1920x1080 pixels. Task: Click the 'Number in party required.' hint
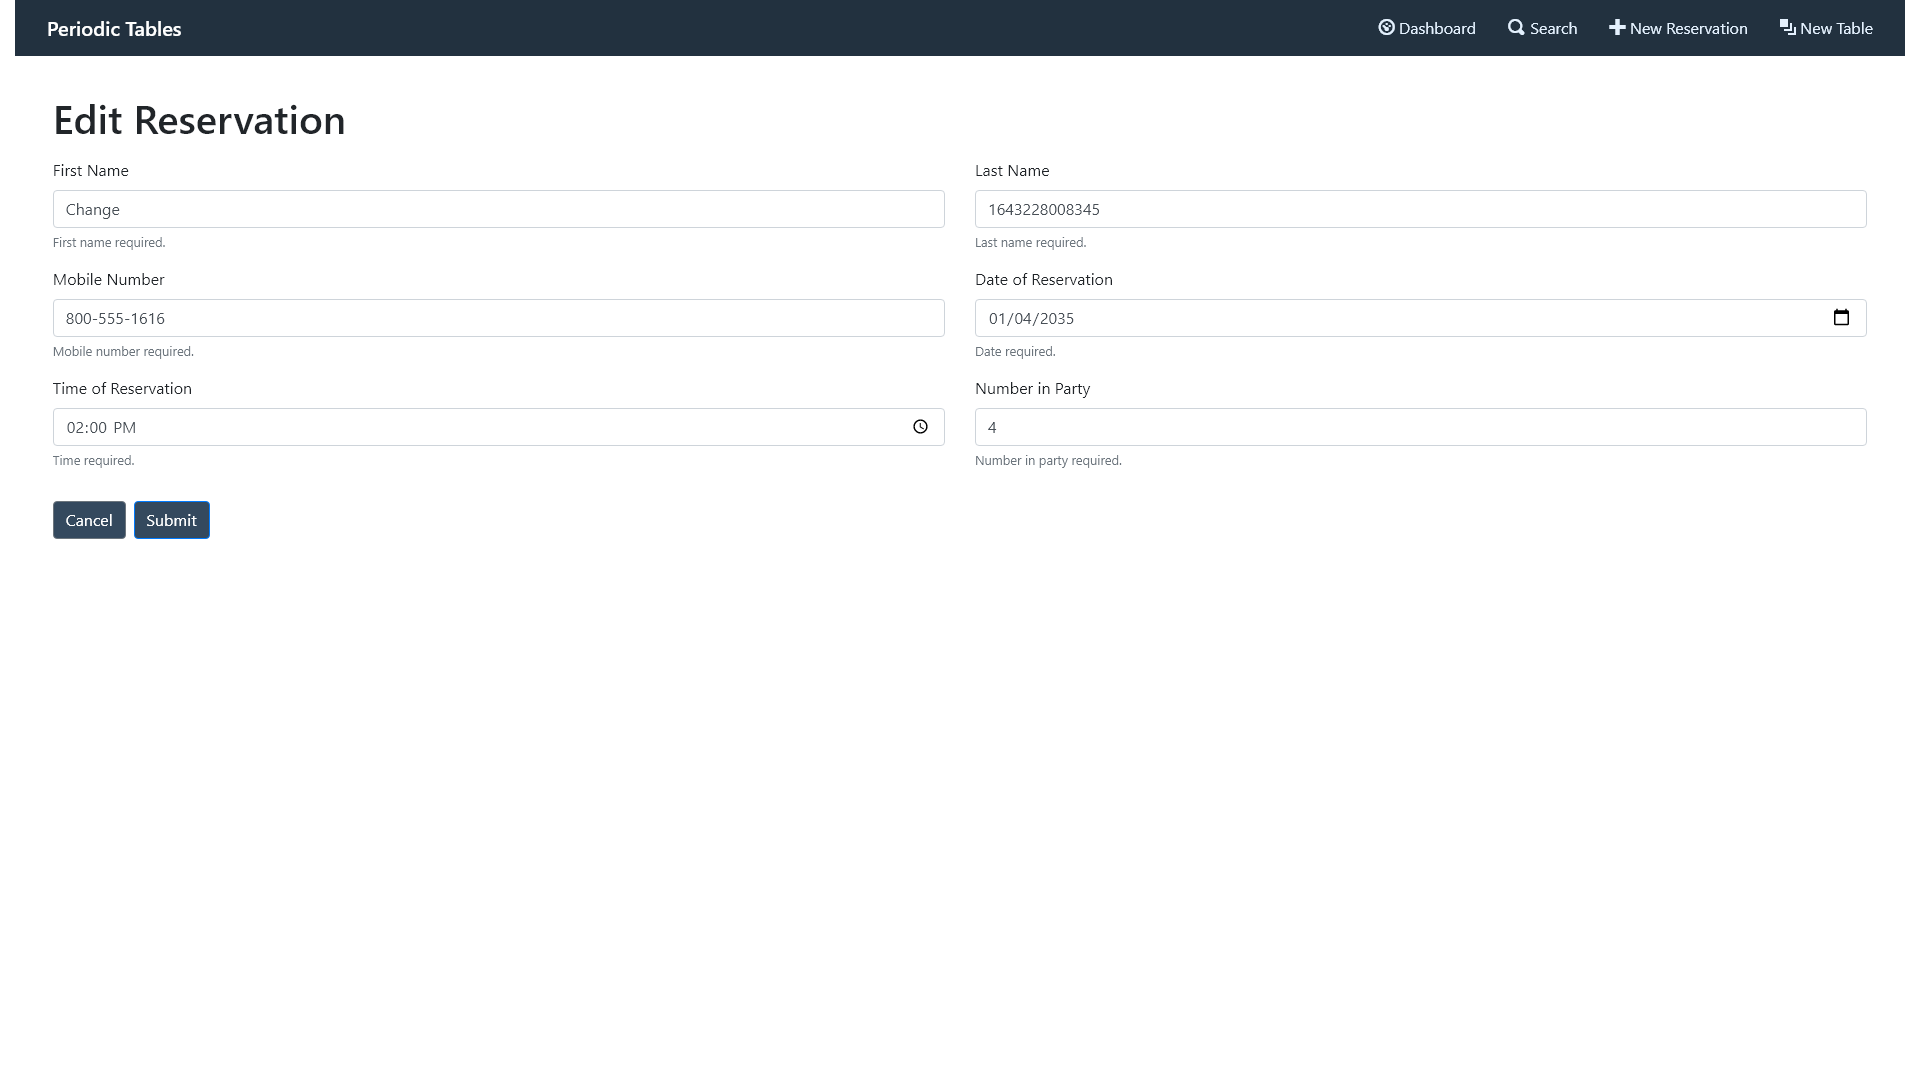click(x=1048, y=461)
